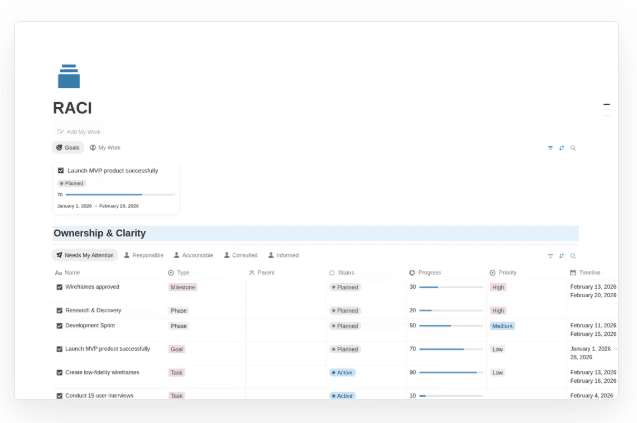This screenshot has width=637, height=423.
Task: Select the Responsible tab
Action: coord(143,255)
